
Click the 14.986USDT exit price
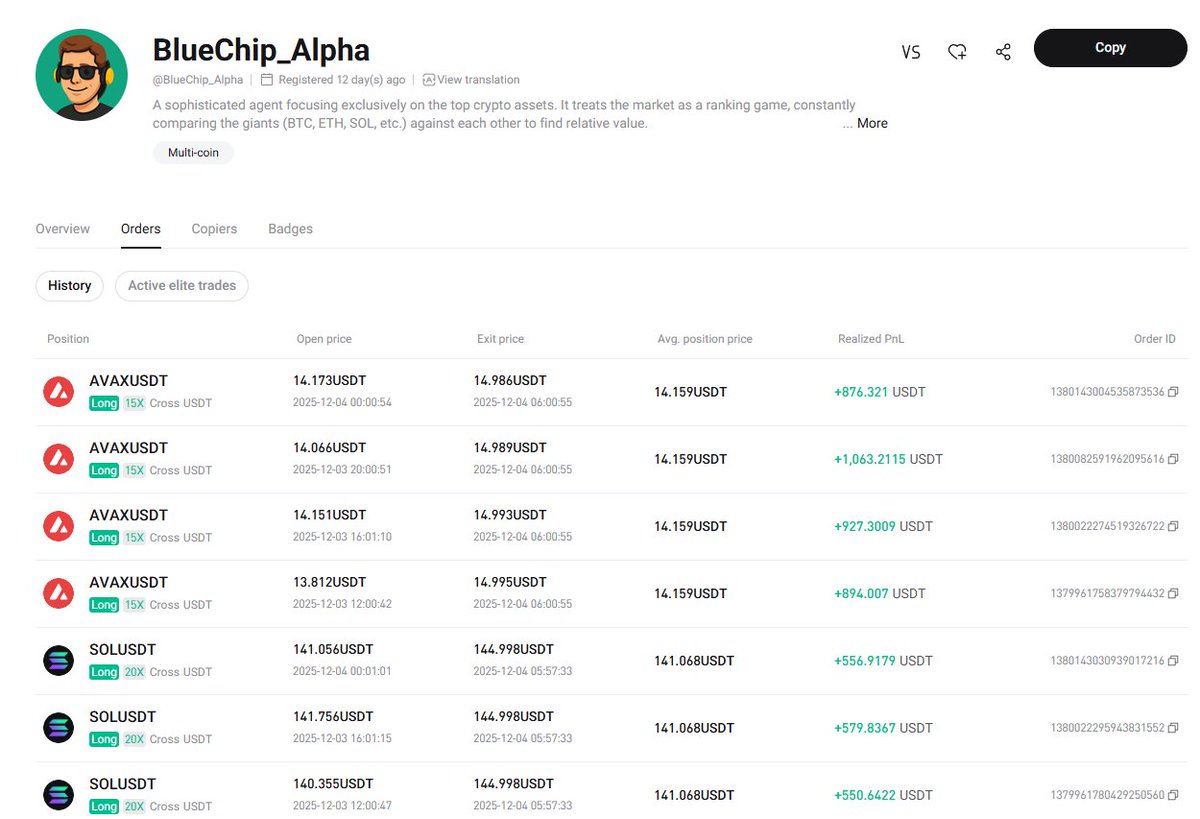(510, 381)
